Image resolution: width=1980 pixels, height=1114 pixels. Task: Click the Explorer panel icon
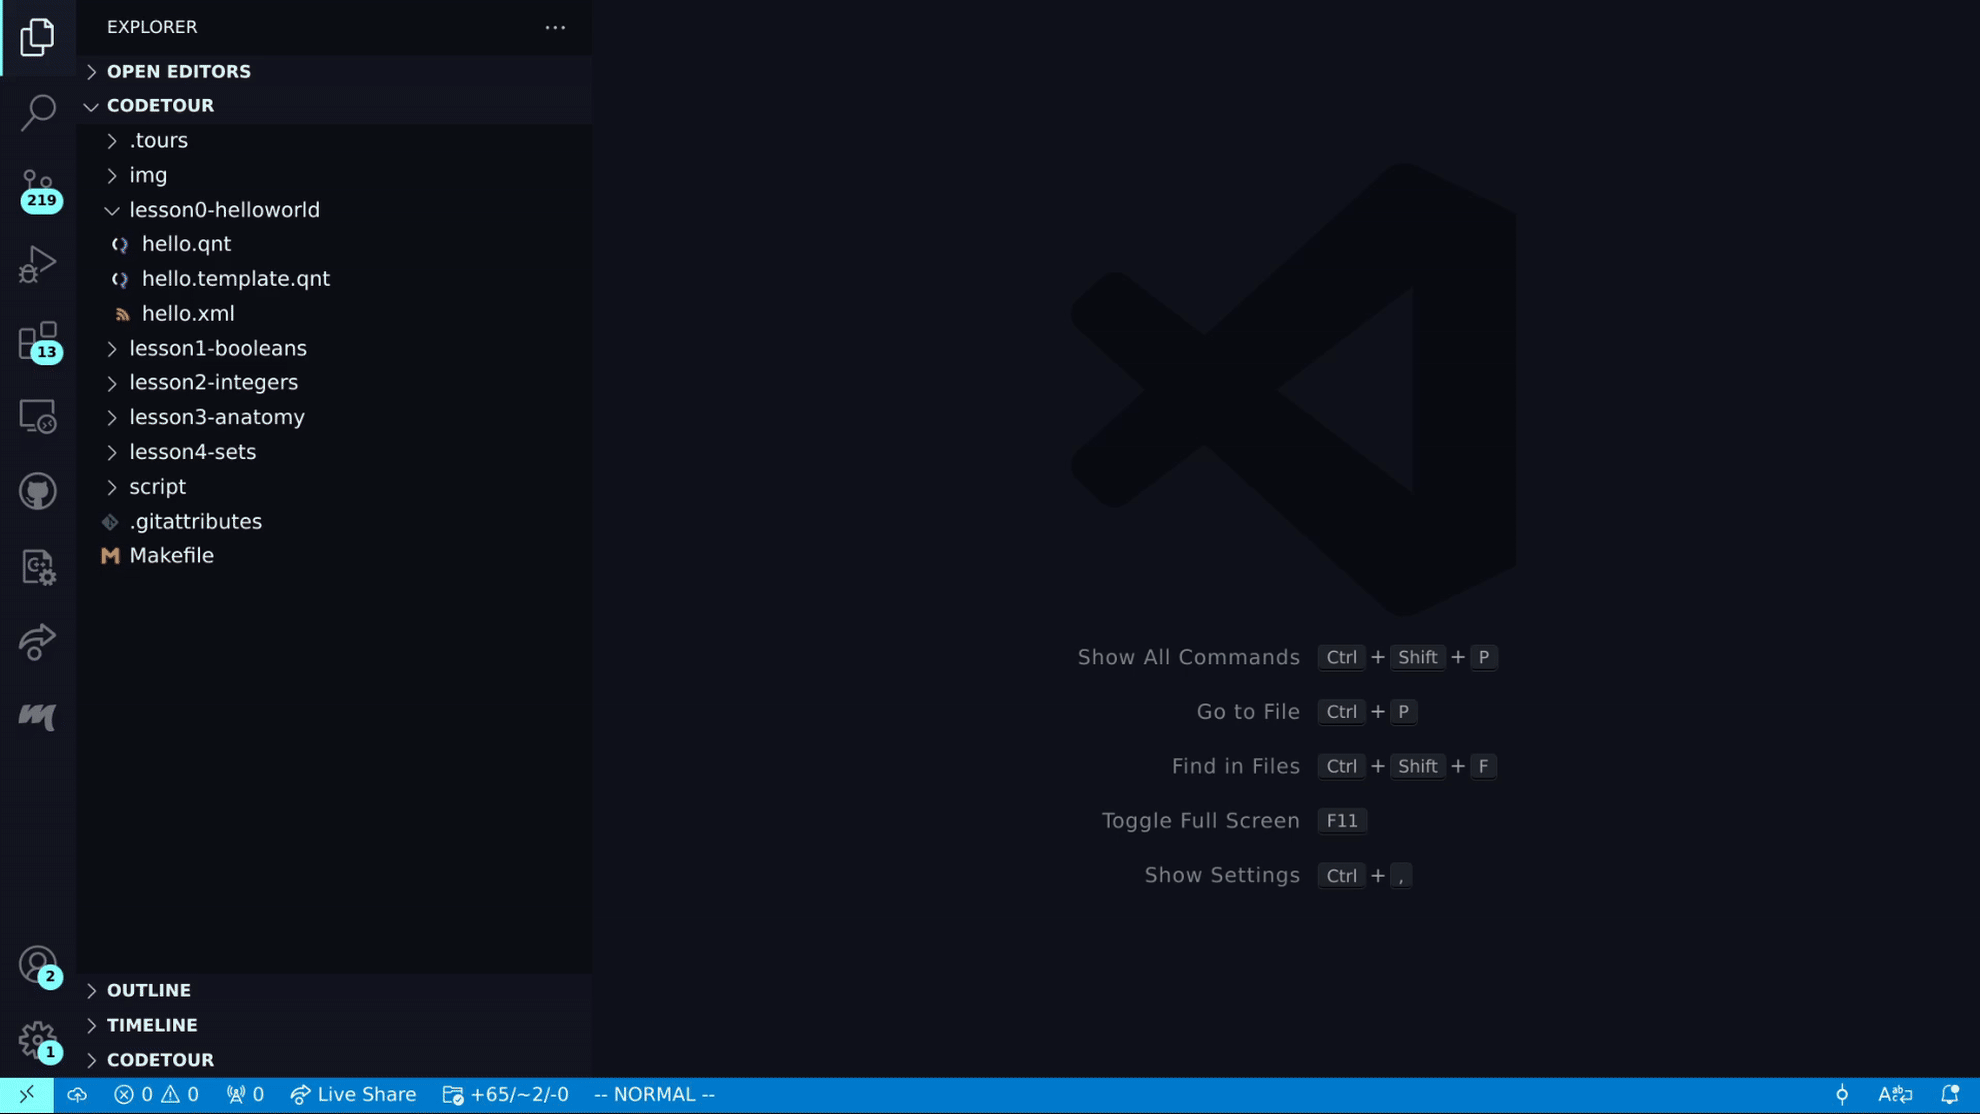(37, 37)
